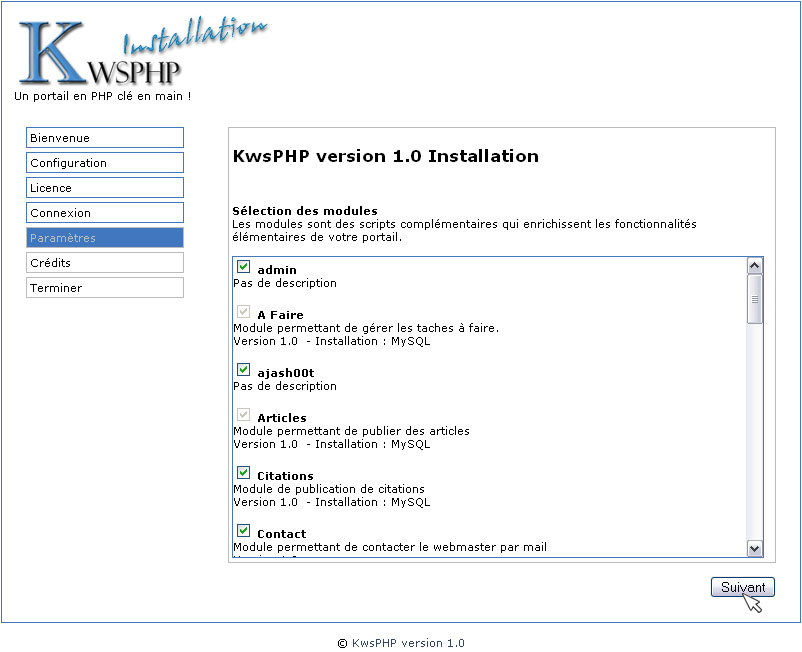Screen dimensions: 802x652
Task: Jump to the Connexion step
Action: point(105,213)
